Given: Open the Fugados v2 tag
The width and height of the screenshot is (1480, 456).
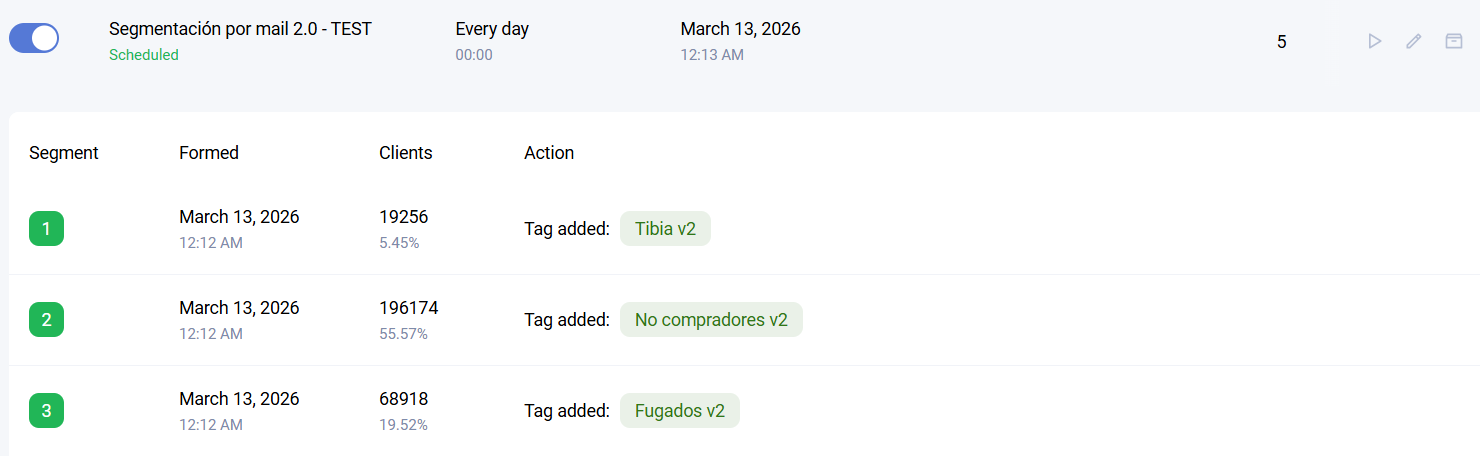Looking at the screenshot, I should (x=679, y=411).
